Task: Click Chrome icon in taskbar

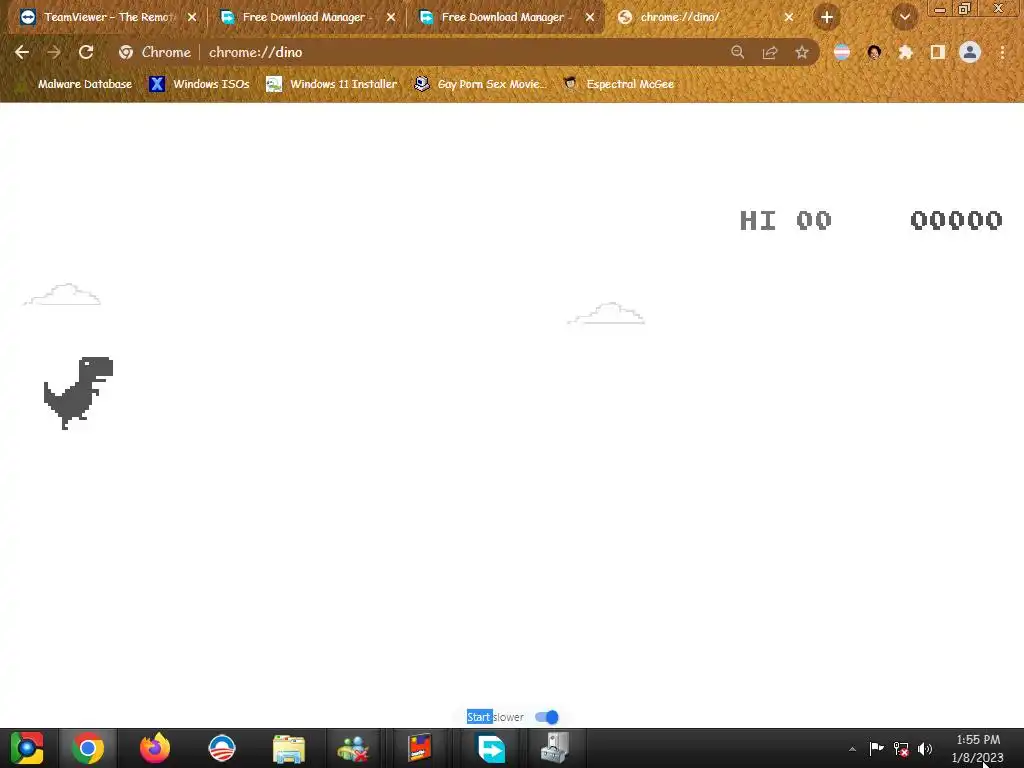Action: click(x=88, y=748)
